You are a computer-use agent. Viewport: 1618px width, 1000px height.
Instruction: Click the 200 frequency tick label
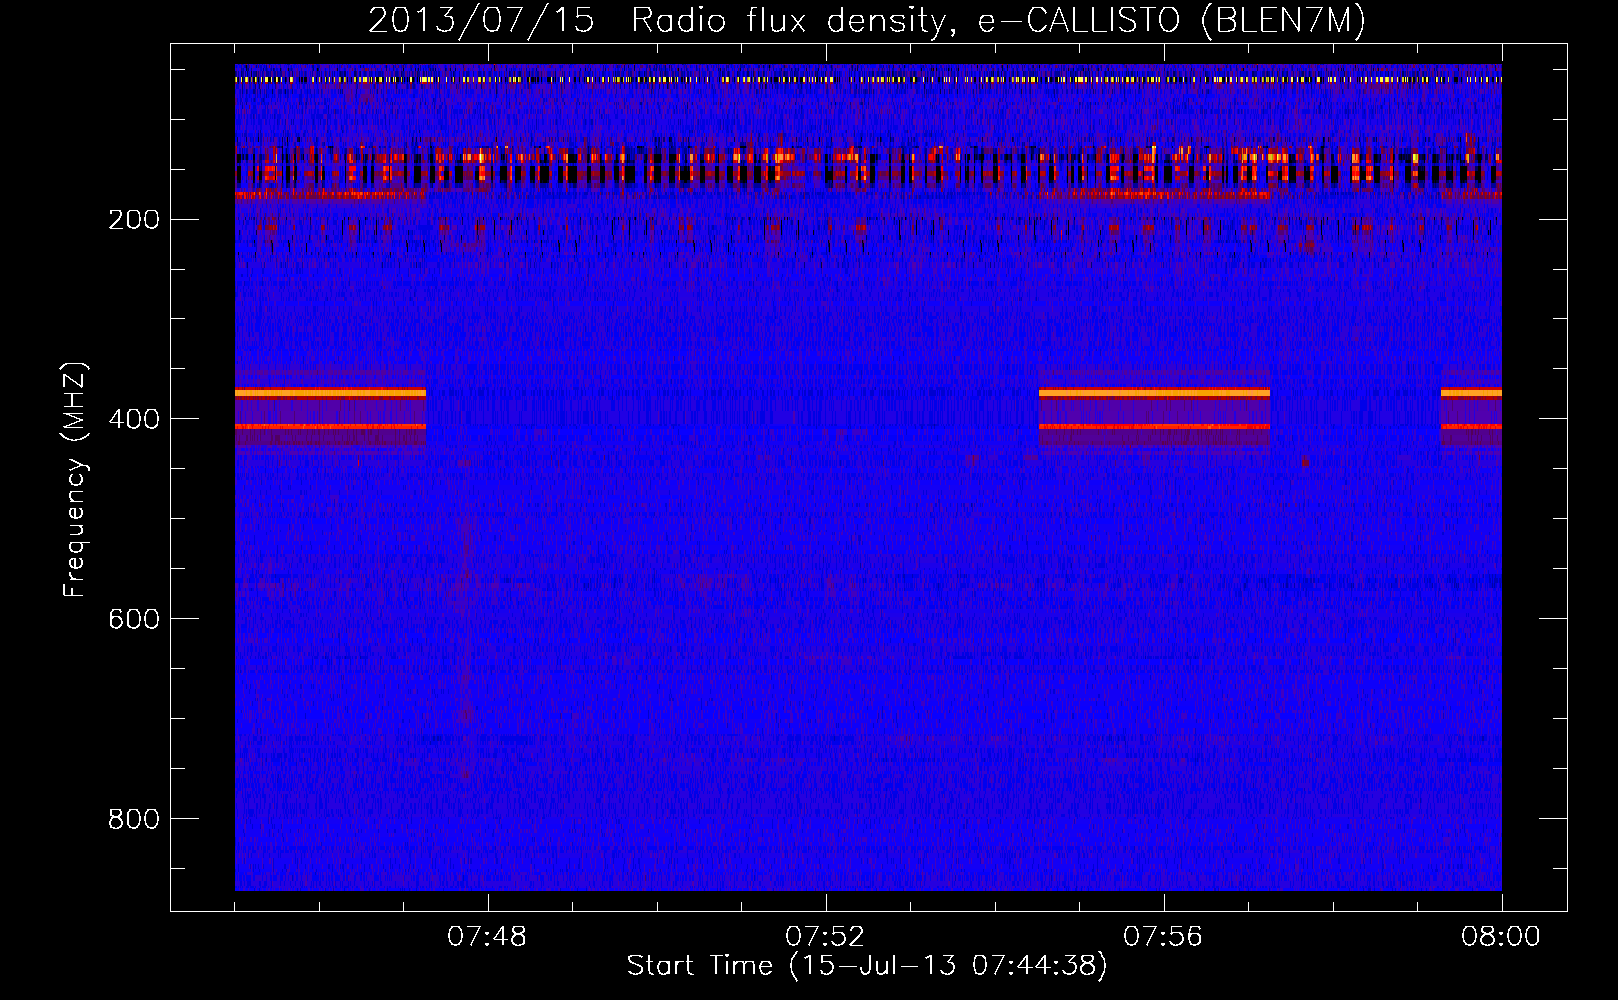pyautogui.click(x=134, y=220)
